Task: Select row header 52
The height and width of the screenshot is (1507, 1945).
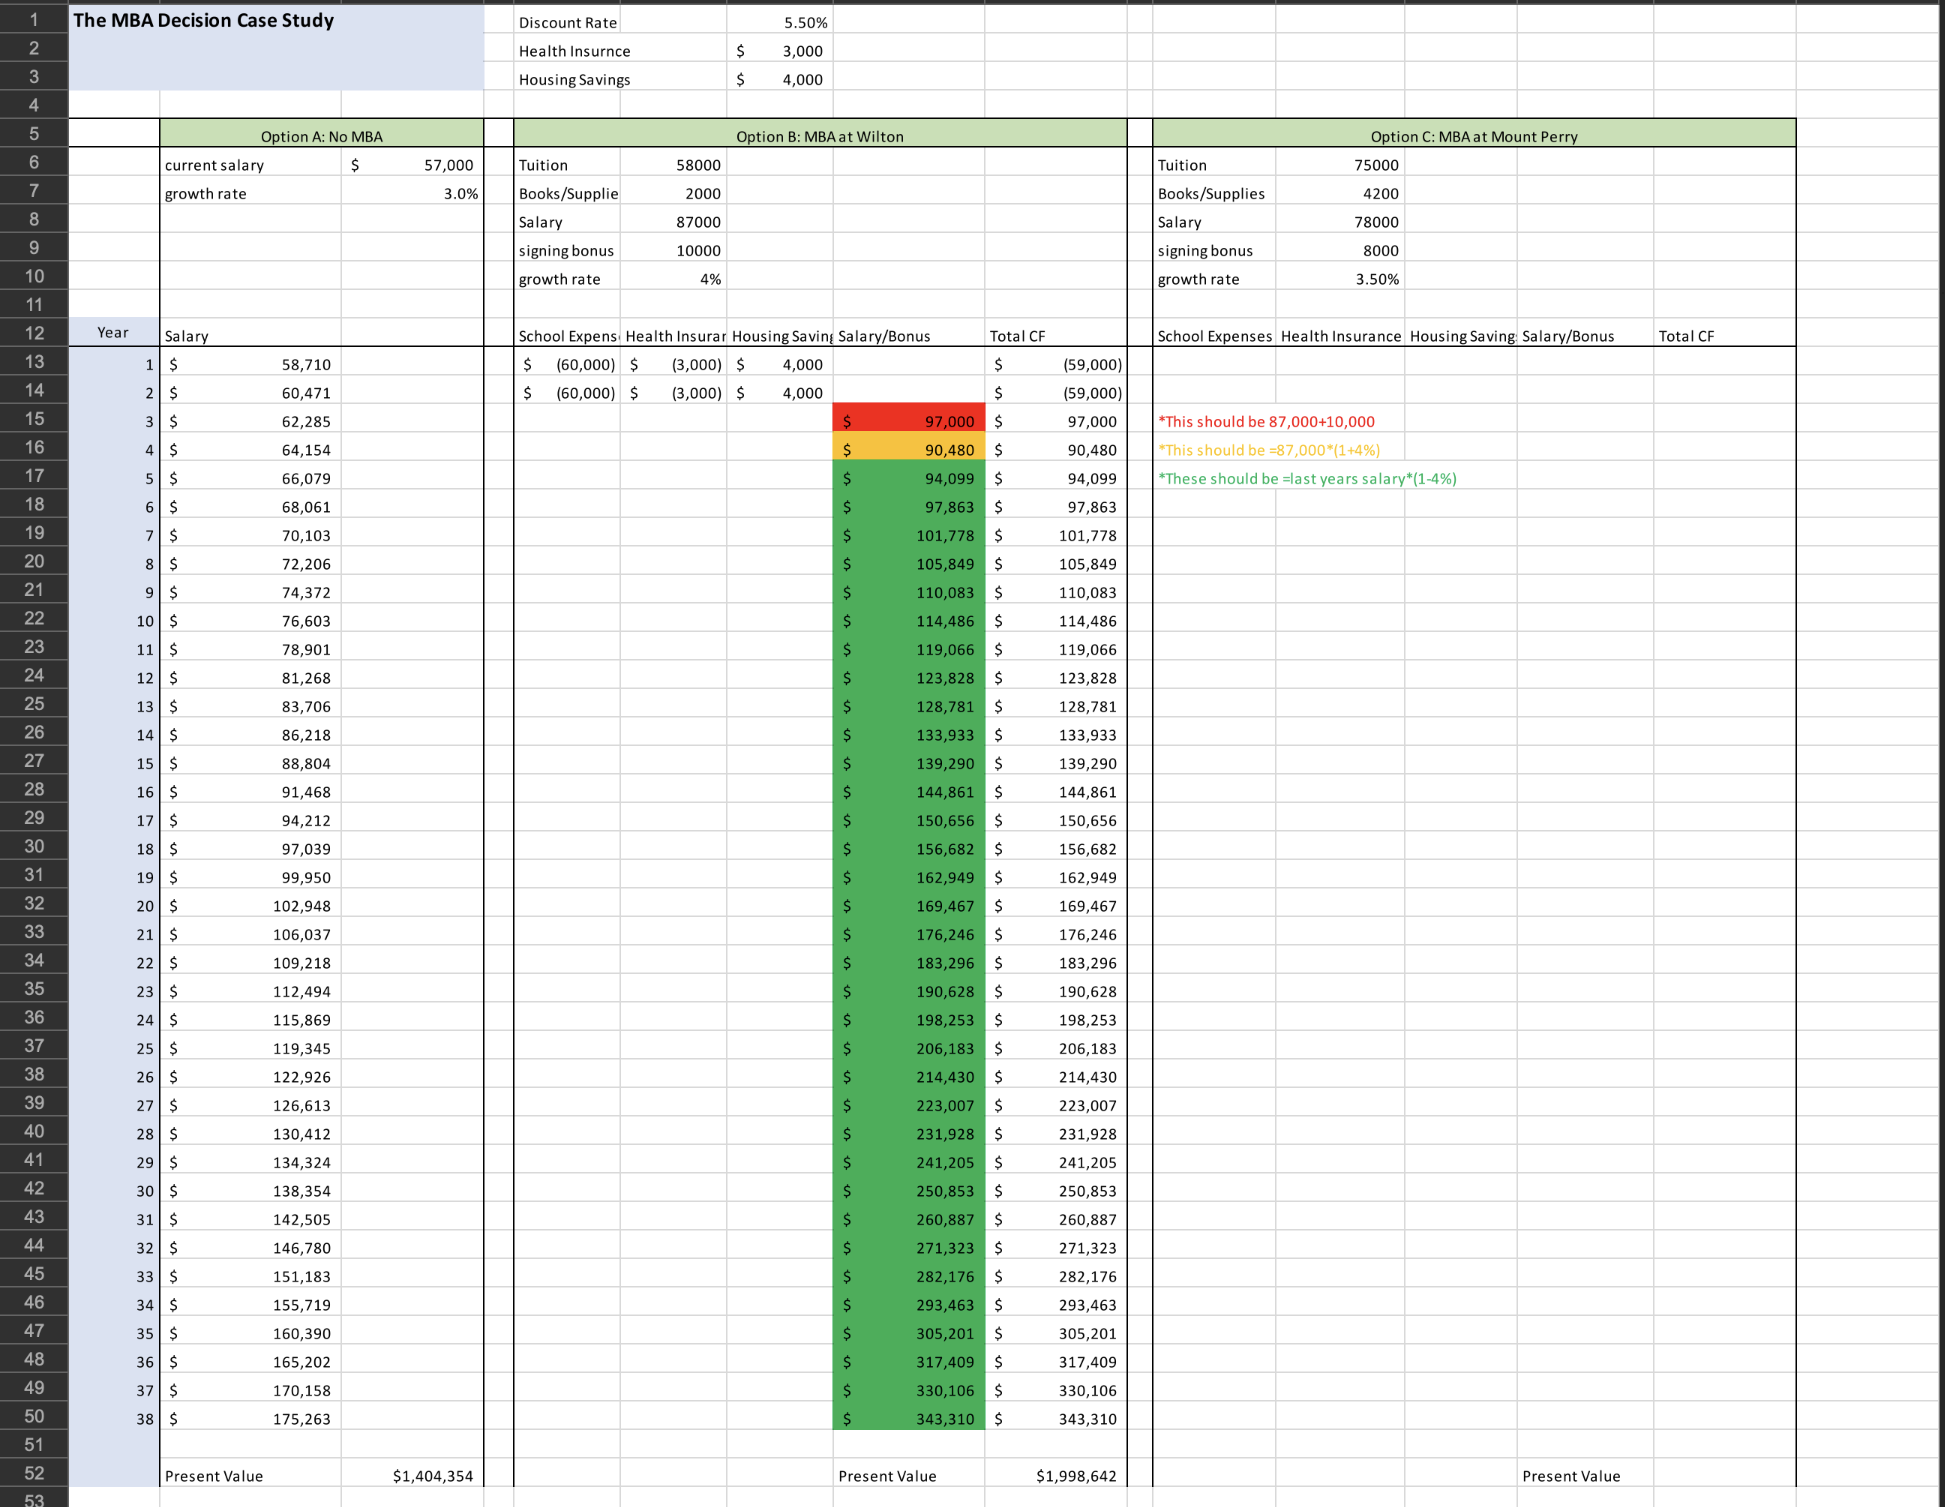Action: (34, 1473)
